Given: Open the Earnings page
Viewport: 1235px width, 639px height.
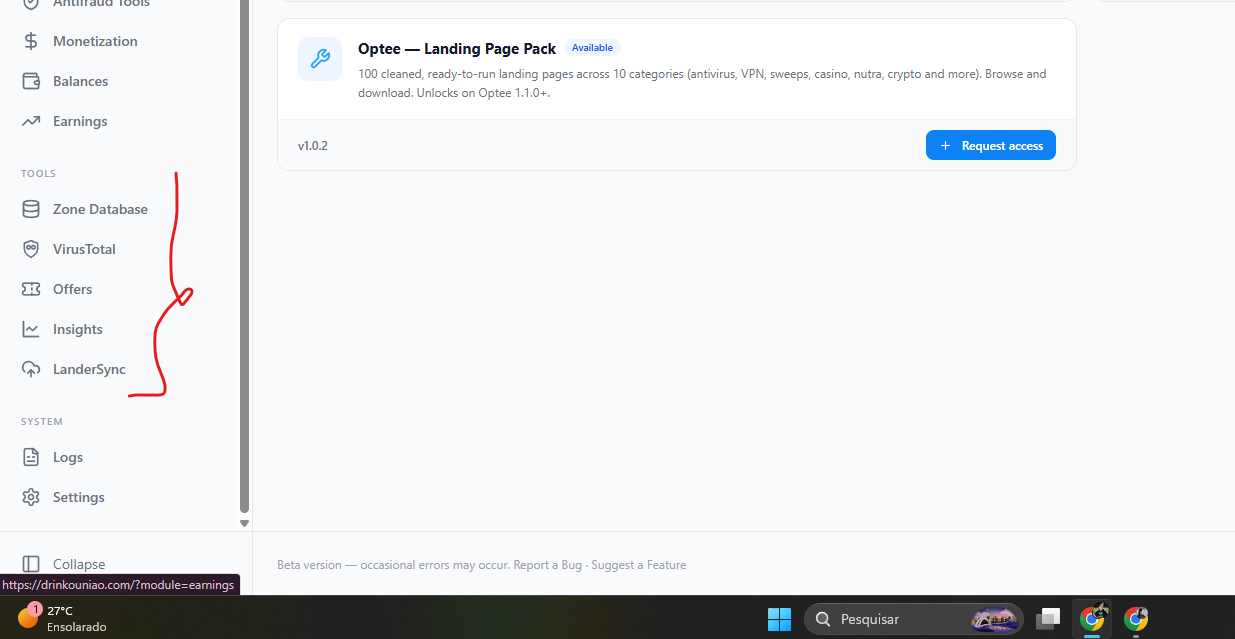Looking at the screenshot, I should click(80, 121).
